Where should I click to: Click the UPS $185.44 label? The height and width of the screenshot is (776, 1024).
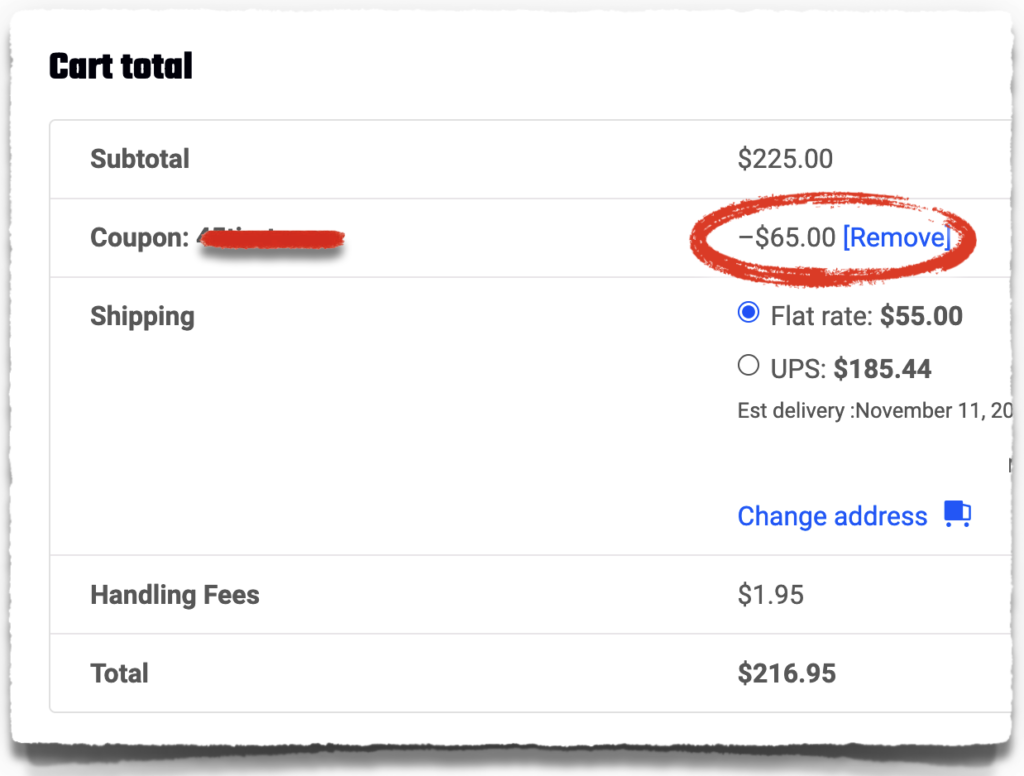tap(851, 369)
